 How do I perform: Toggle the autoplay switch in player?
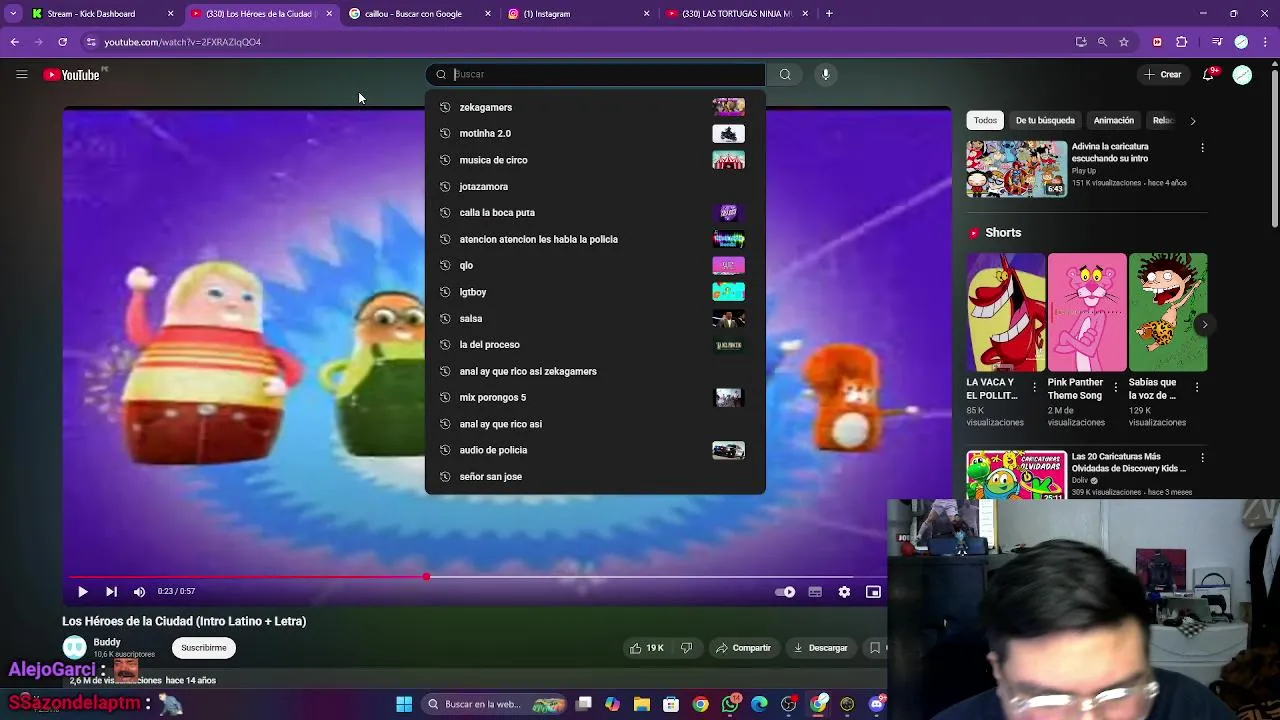coord(785,592)
